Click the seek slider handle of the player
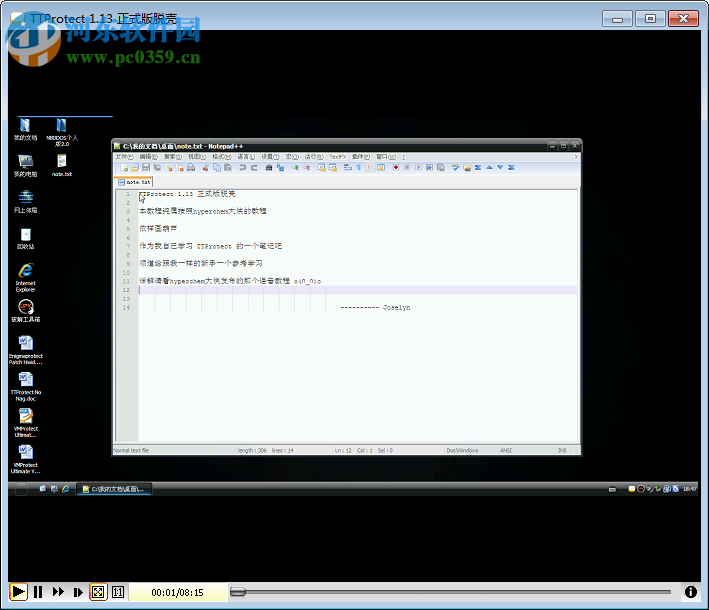This screenshot has height=610, width=709. [238, 591]
